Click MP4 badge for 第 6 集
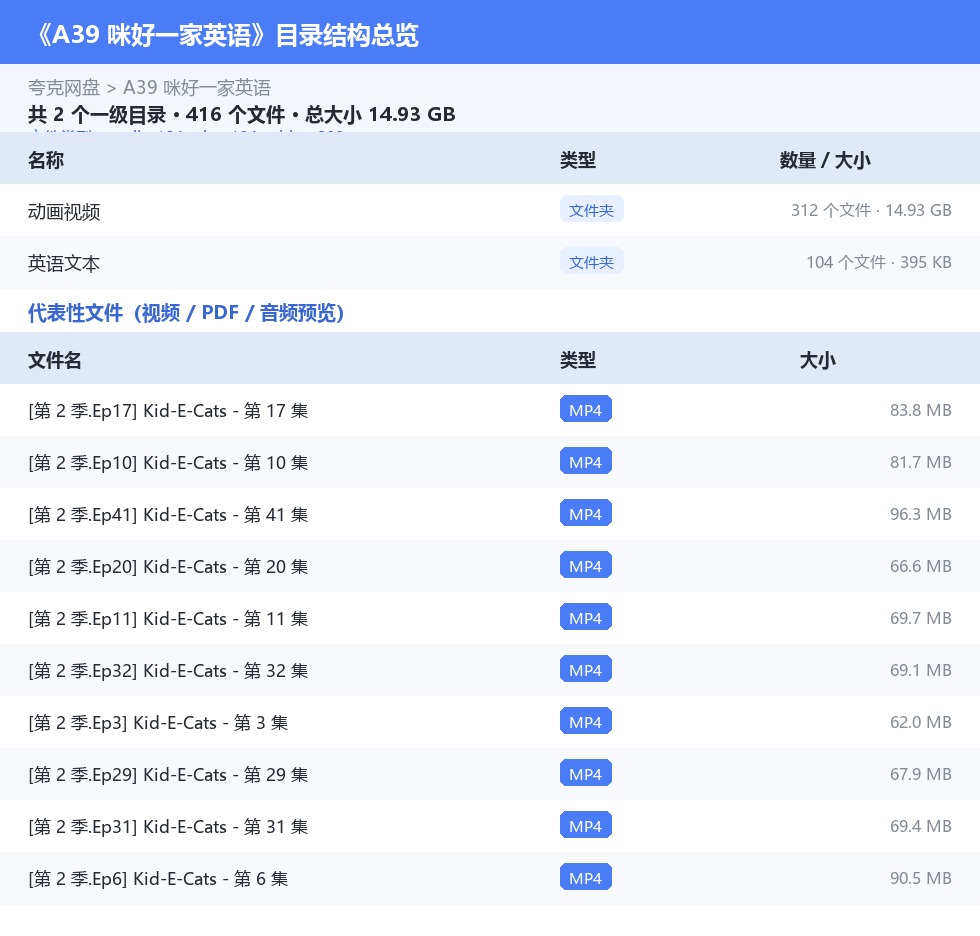The width and height of the screenshot is (980, 936). pyautogui.click(x=586, y=877)
